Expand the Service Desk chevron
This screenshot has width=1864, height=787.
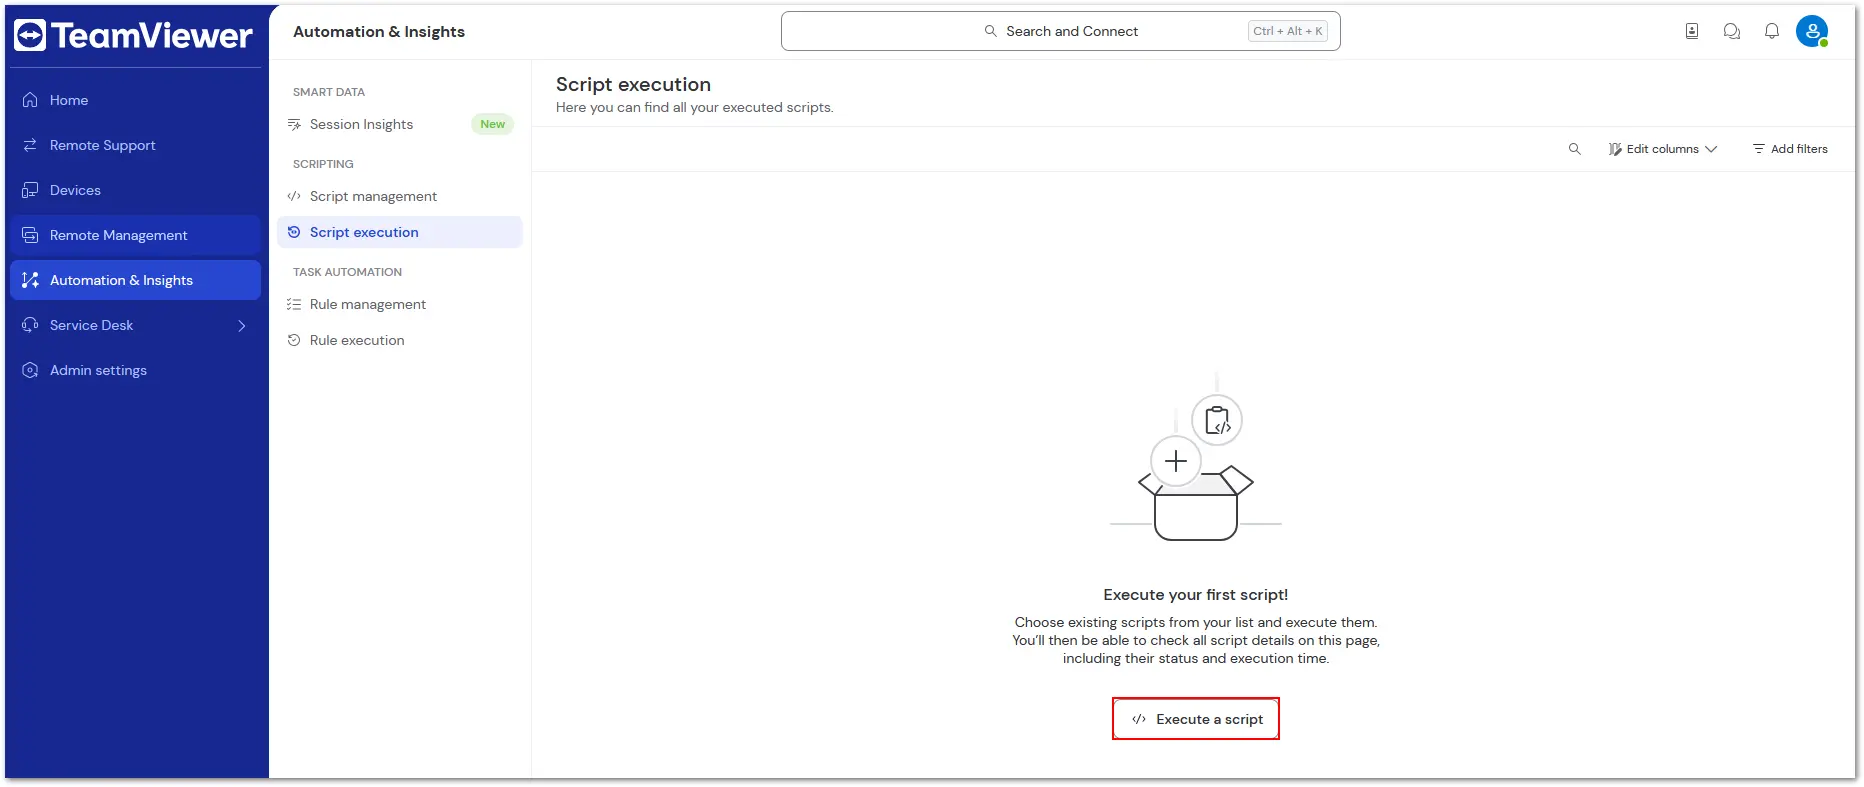click(242, 325)
